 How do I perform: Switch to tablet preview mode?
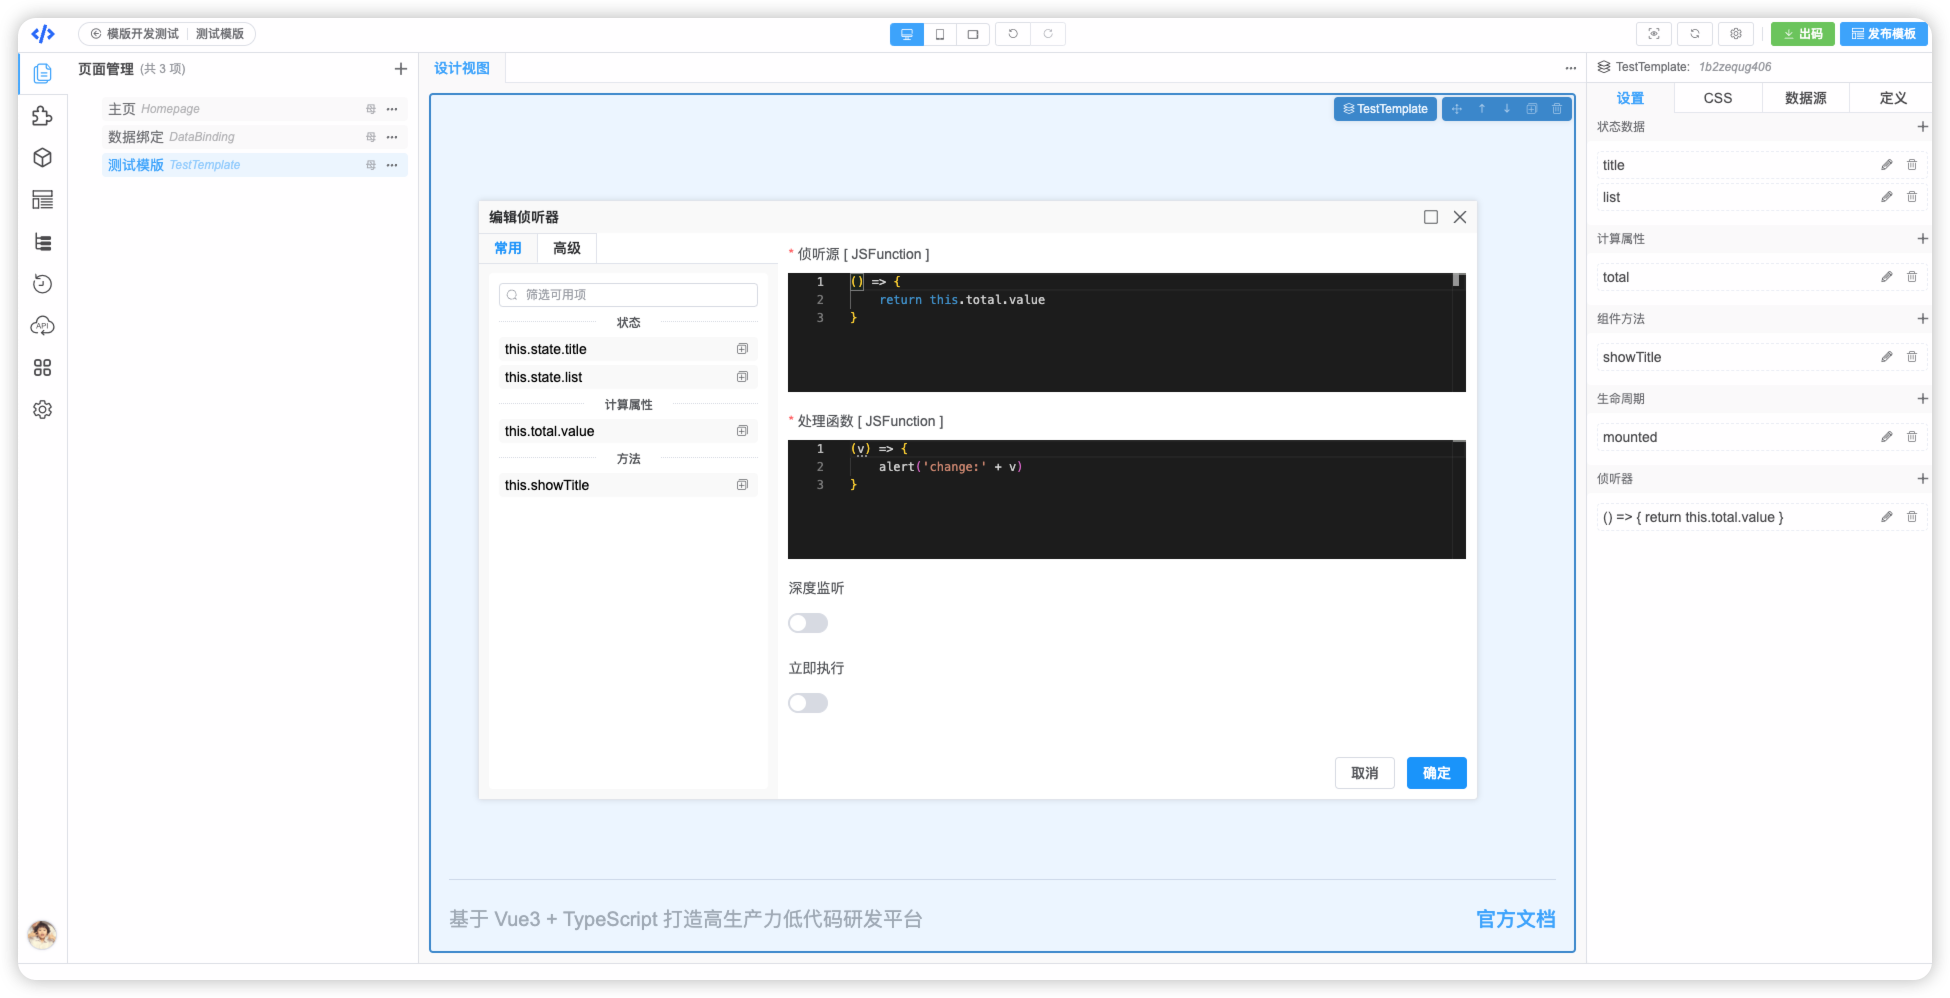coord(973,34)
